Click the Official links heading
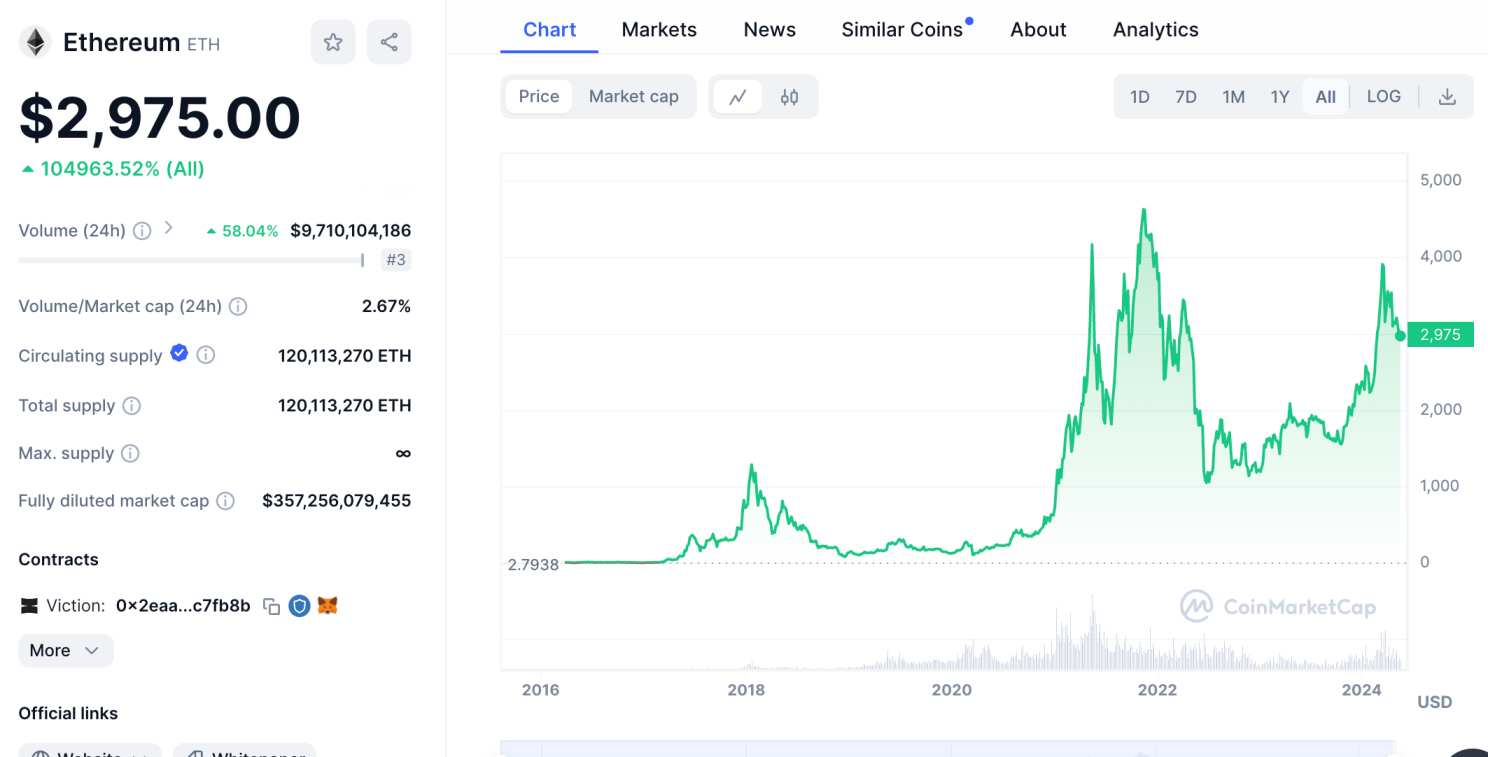The image size is (1488, 757). pos(68,714)
